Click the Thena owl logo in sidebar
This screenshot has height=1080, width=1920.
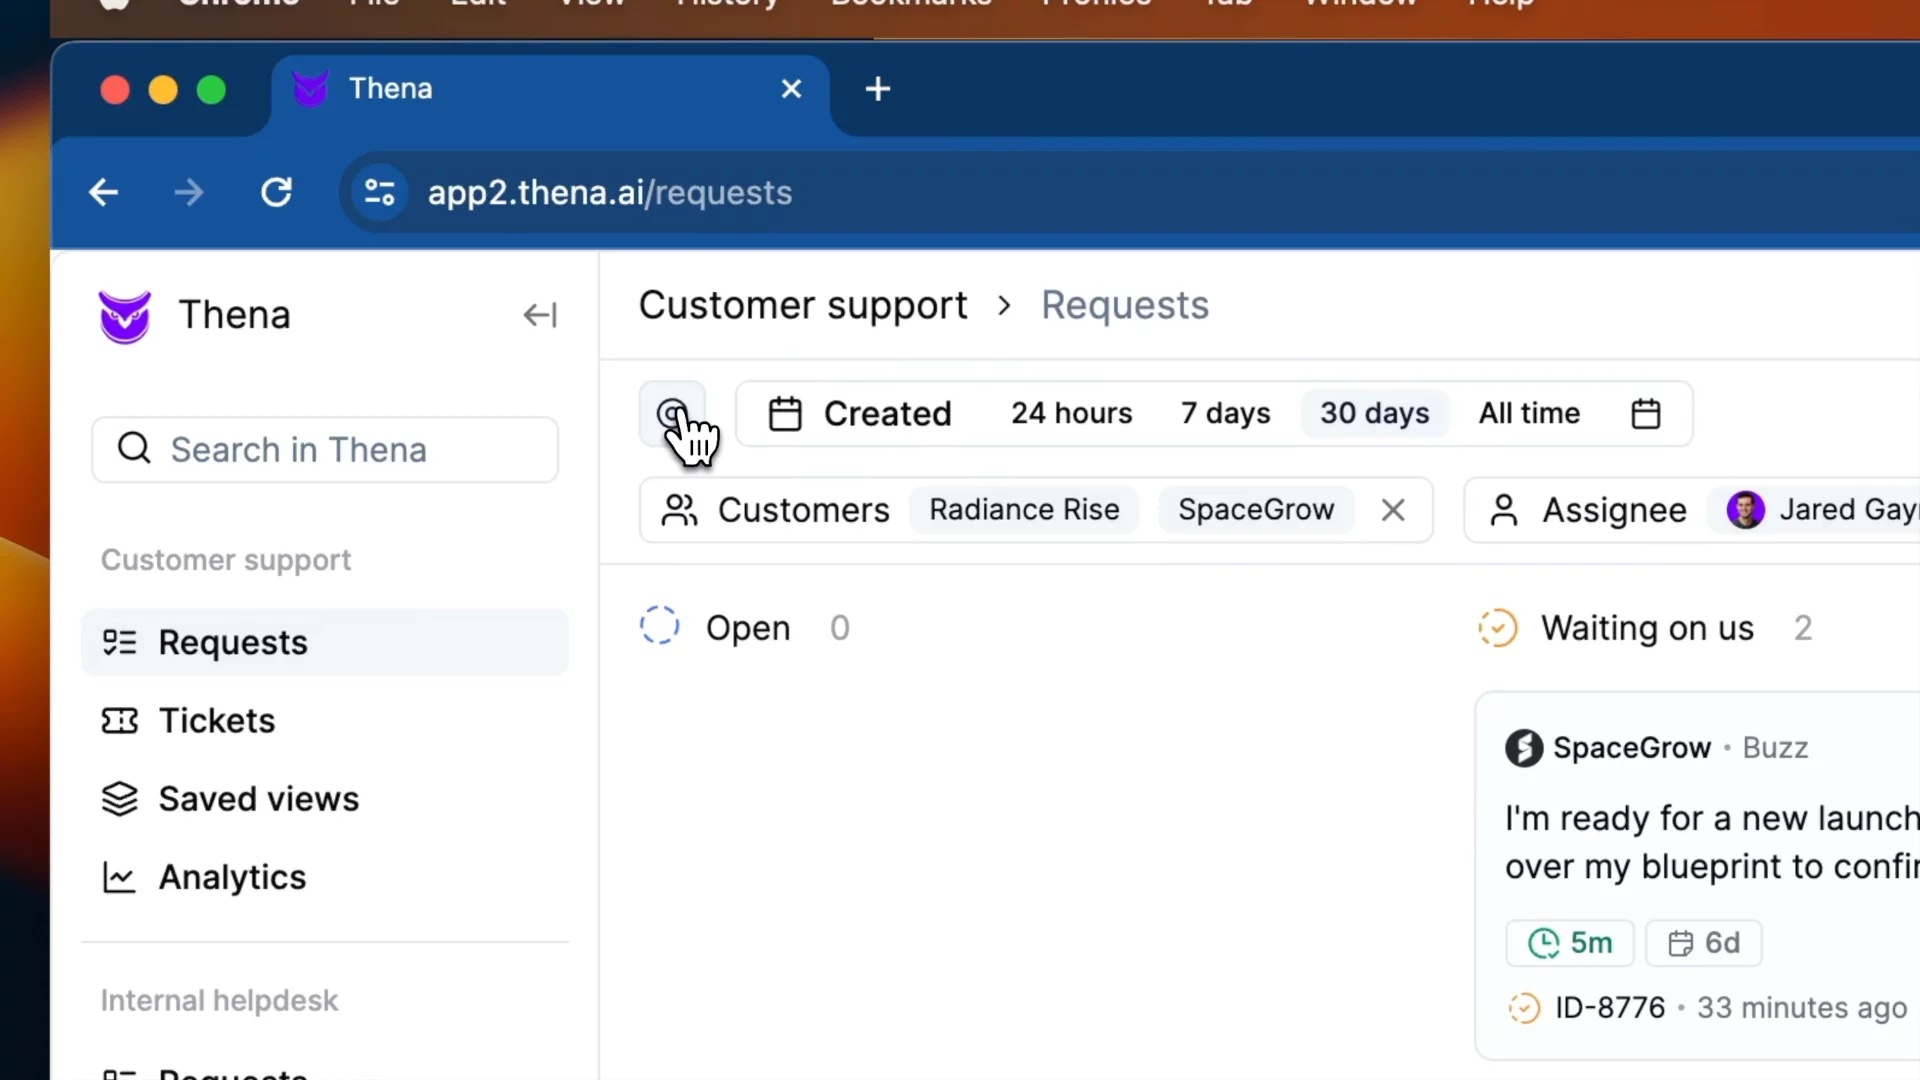pyautogui.click(x=125, y=316)
